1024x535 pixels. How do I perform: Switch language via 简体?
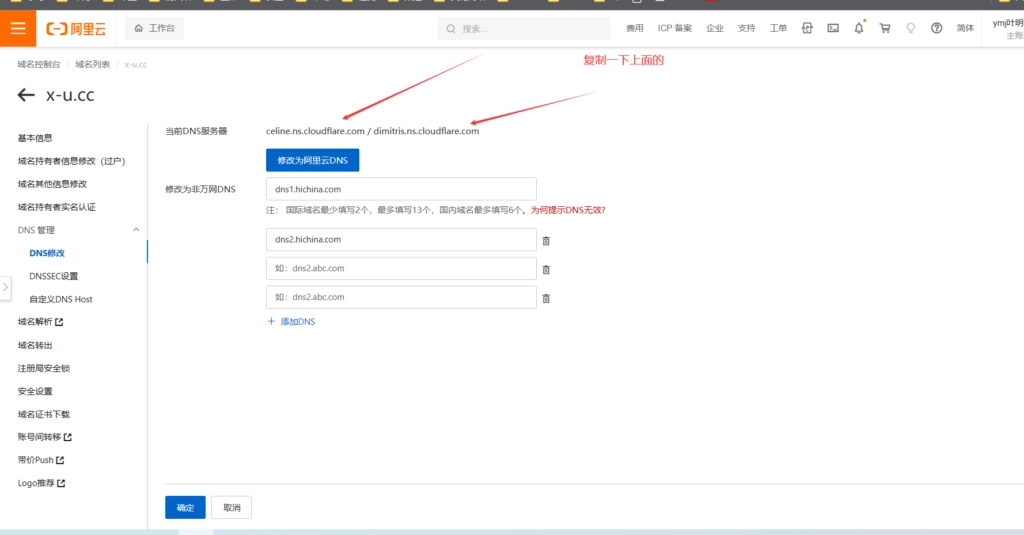click(x=965, y=28)
